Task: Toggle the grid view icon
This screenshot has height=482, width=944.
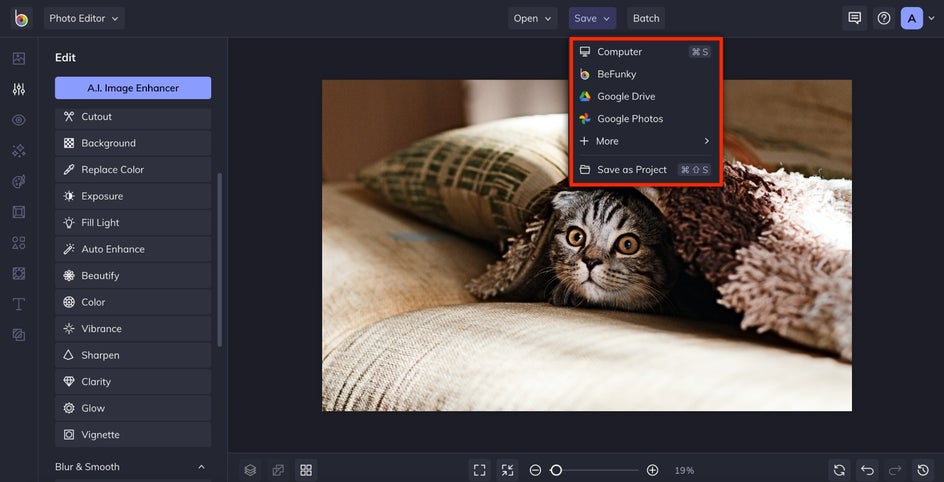Action: coord(306,470)
